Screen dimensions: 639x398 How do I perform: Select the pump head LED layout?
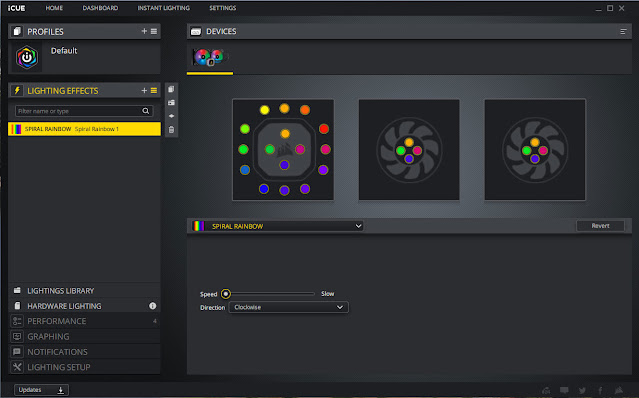click(283, 150)
